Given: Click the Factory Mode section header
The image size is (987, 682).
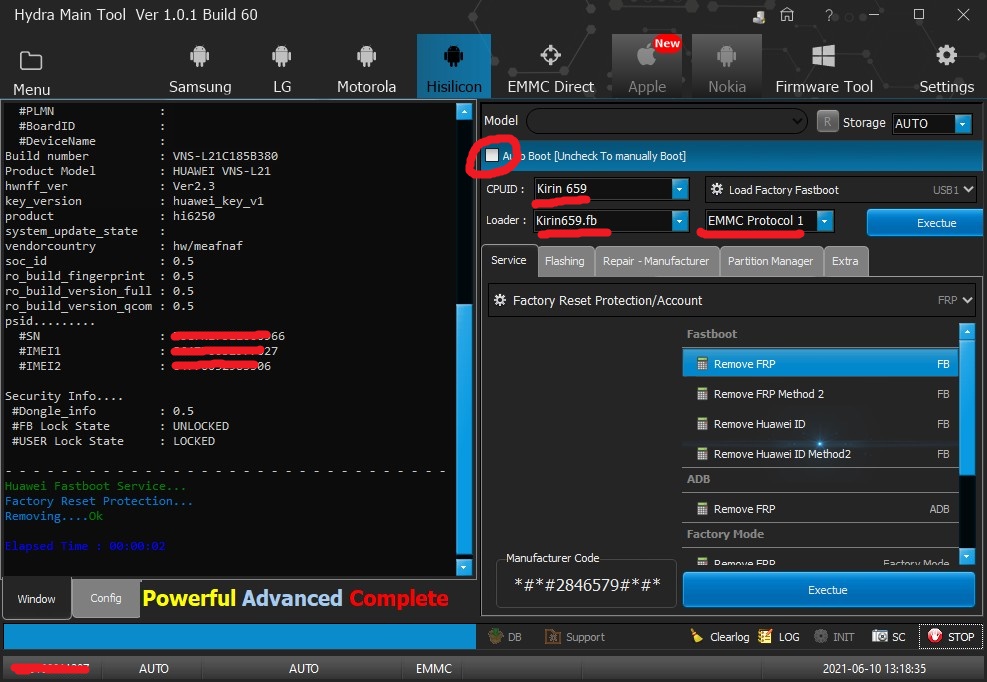Looking at the screenshot, I should [725, 534].
